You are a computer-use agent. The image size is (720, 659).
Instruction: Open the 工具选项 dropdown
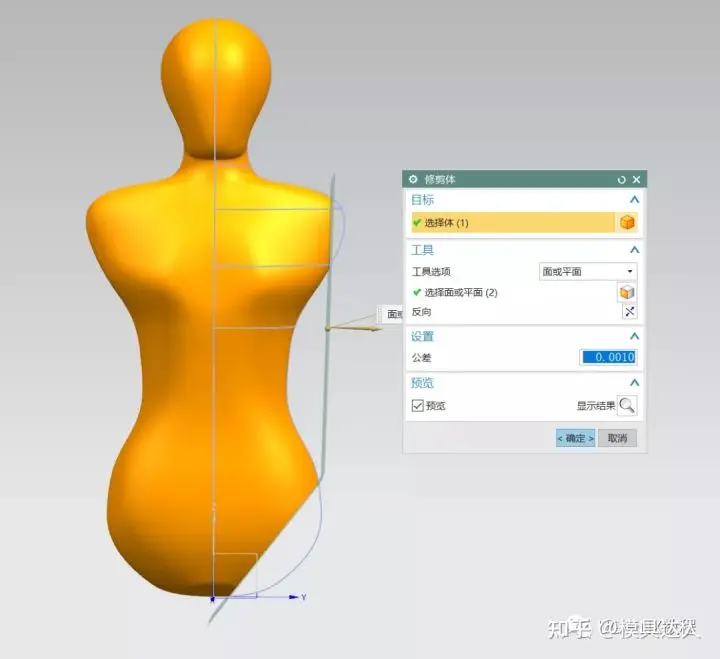587,271
